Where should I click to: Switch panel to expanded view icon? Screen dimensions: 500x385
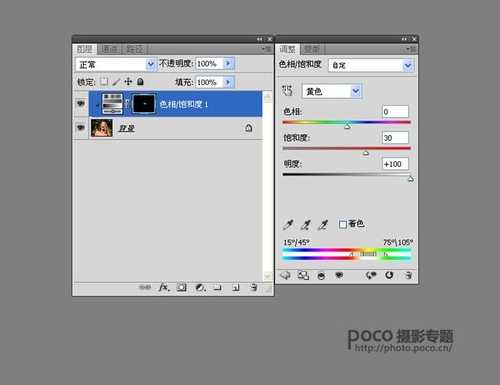pyautogui.click(x=303, y=275)
